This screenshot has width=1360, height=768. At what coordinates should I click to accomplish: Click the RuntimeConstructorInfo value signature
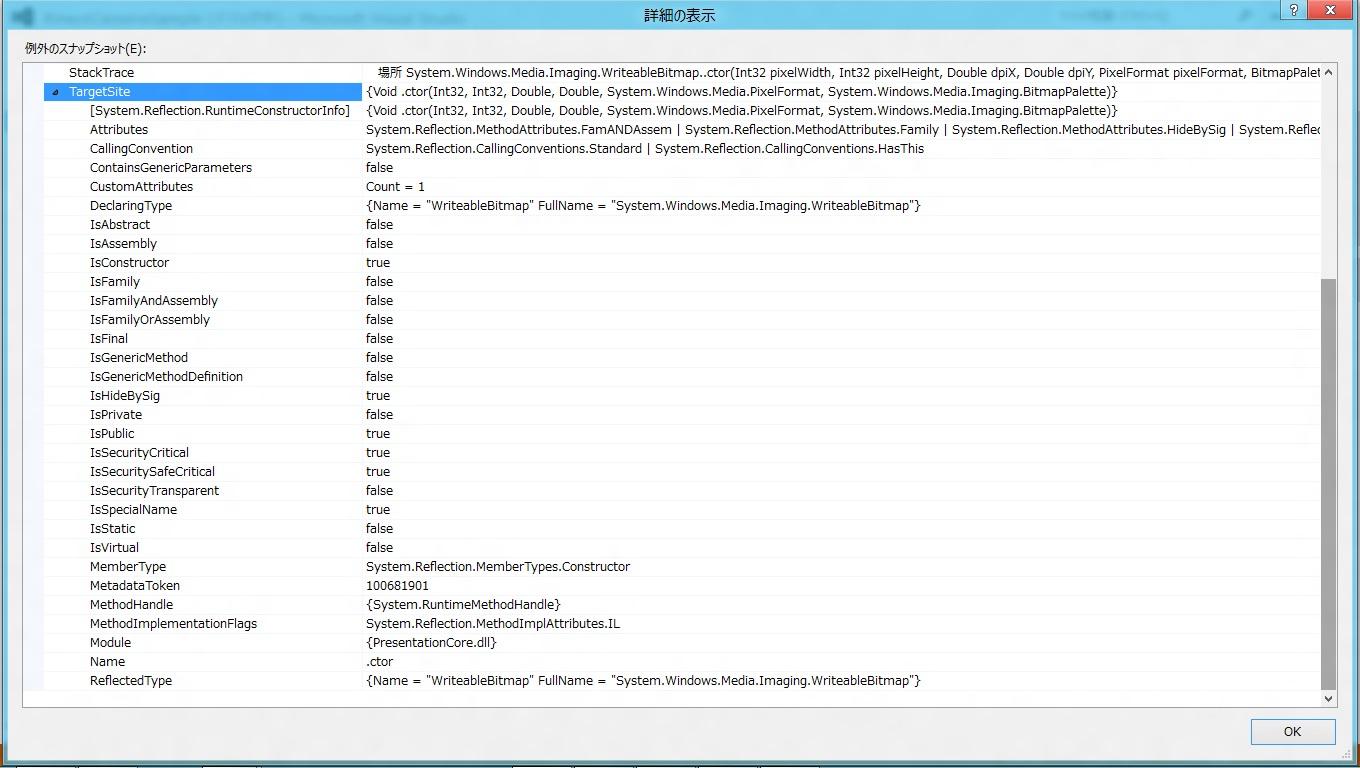point(742,111)
